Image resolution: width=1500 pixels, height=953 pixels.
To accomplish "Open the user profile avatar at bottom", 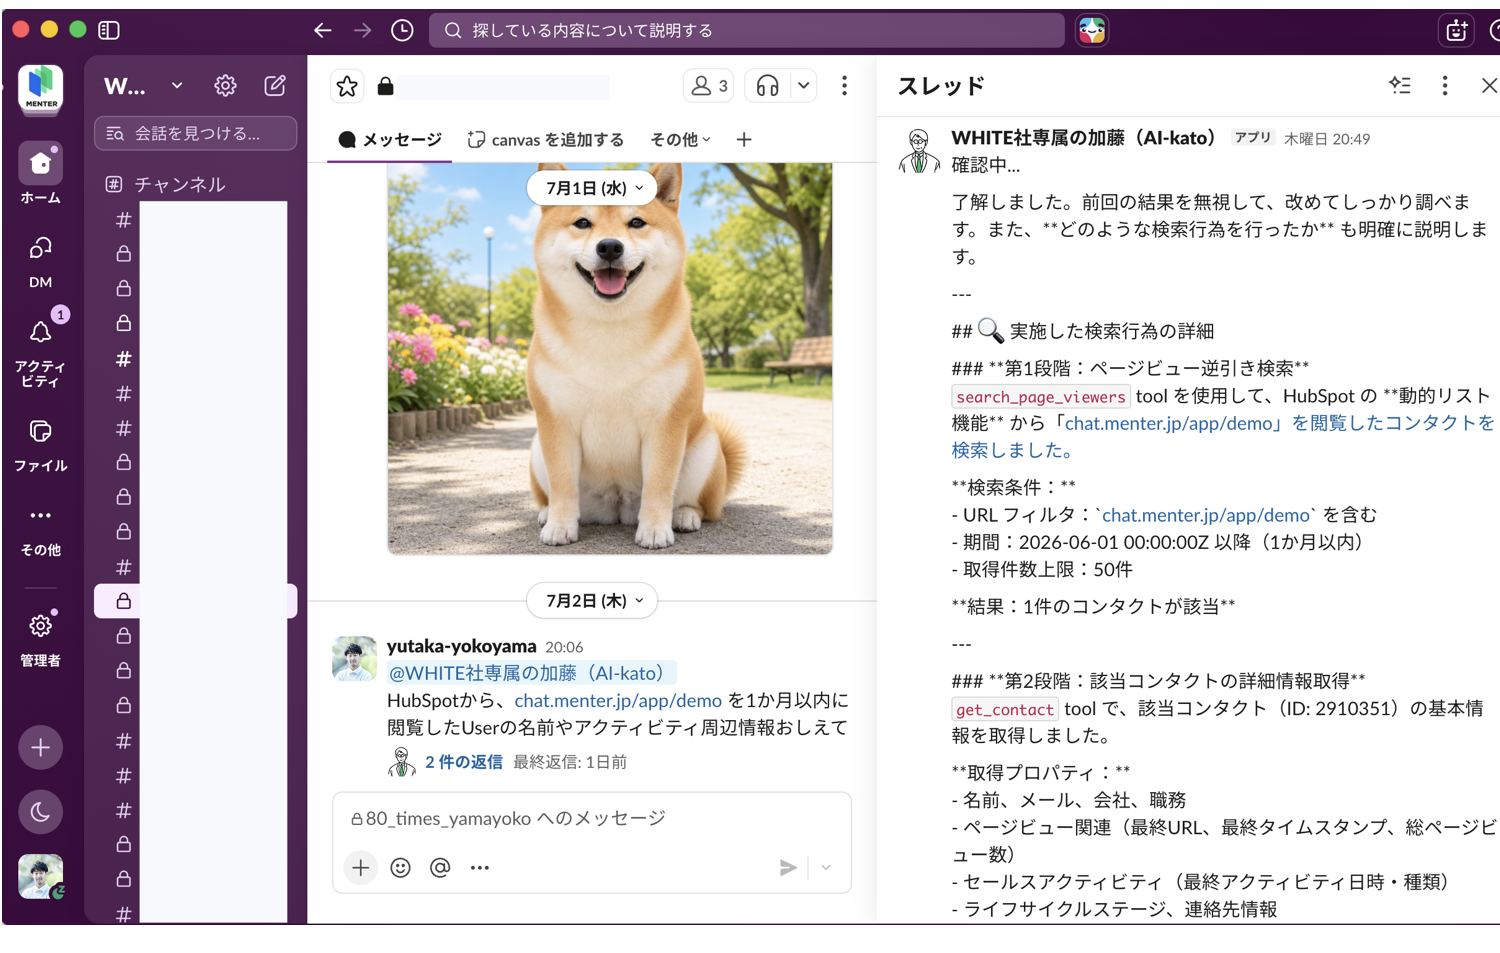I will pyautogui.click(x=41, y=876).
